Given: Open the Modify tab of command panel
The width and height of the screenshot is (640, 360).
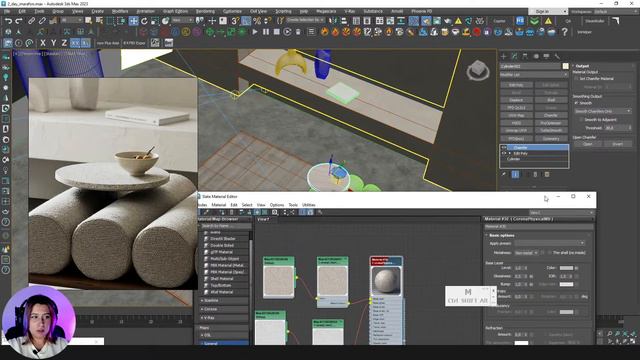Looking at the screenshot, I should click(x=514, y=56).
